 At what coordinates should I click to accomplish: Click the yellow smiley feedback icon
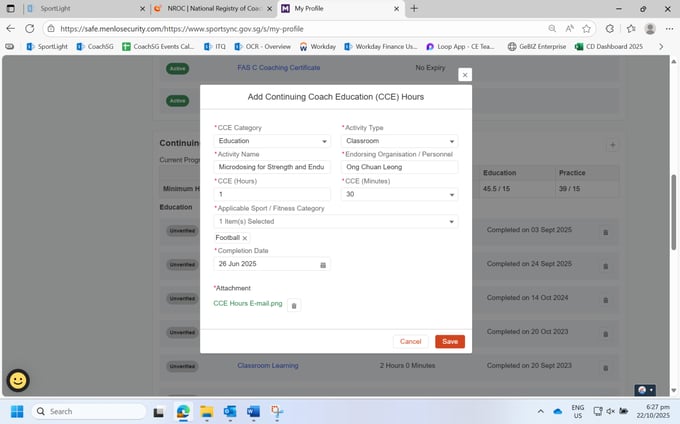pyautogui.click(x=18, y=380)
